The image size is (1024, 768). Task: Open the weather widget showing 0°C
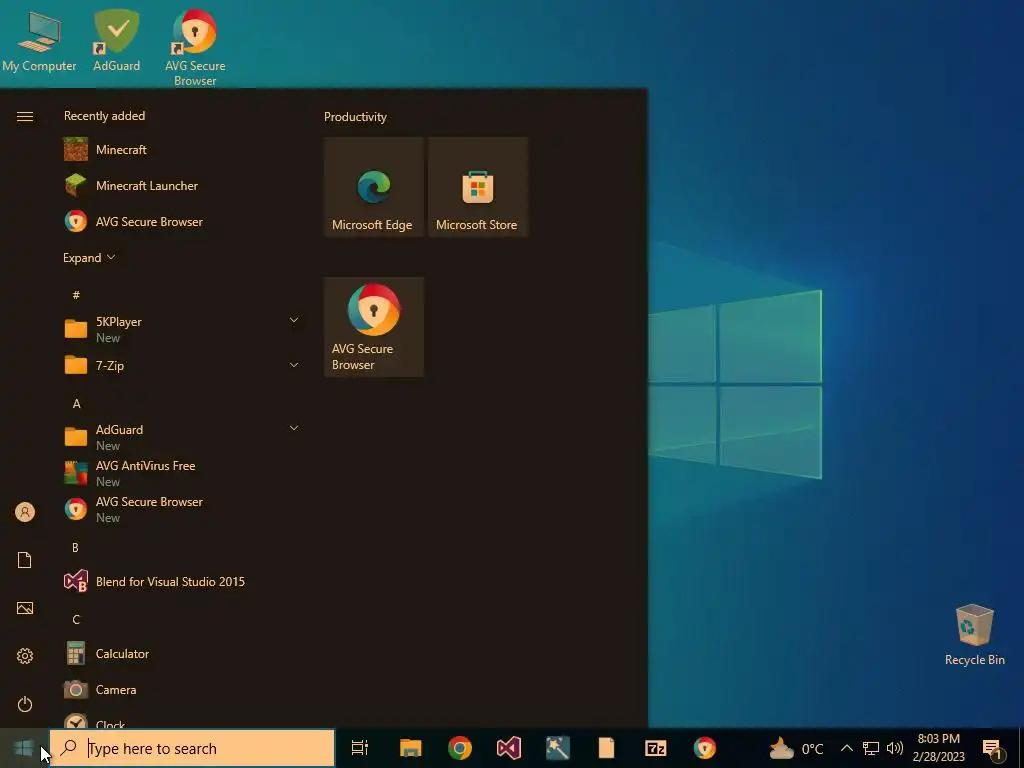796,748
